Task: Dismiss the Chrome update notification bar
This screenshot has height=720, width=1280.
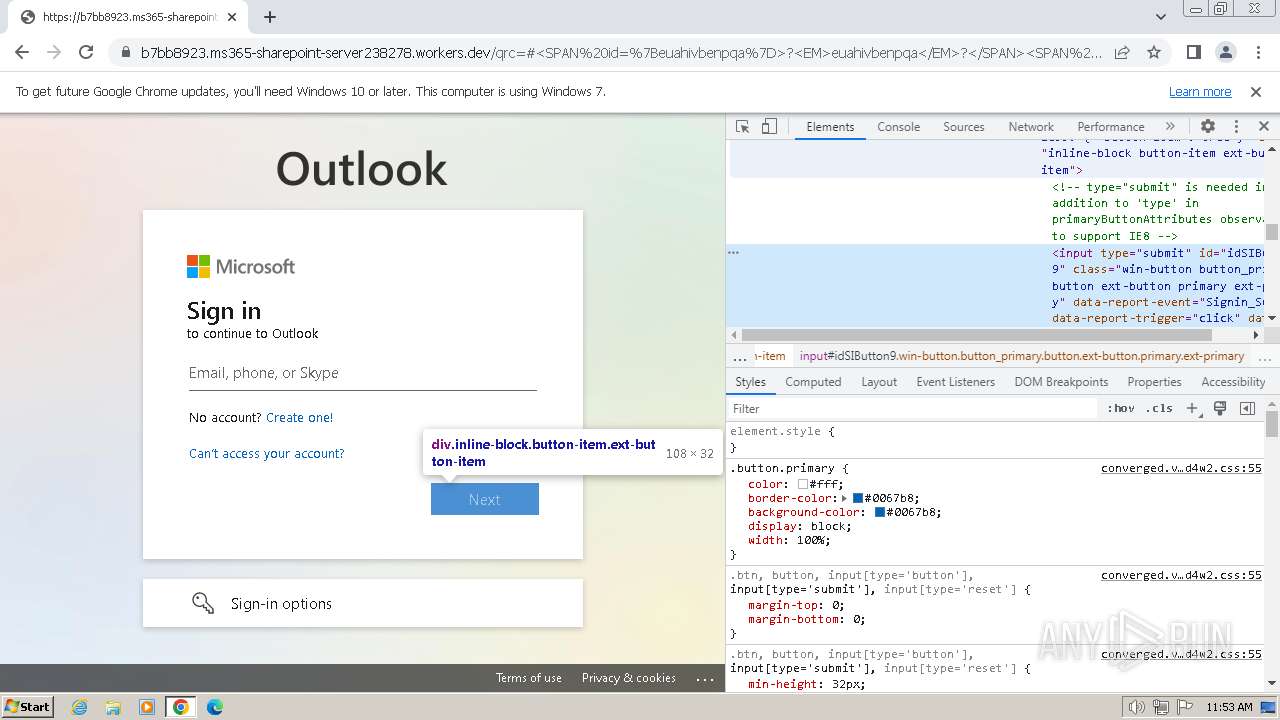Action: point(1256,91)
